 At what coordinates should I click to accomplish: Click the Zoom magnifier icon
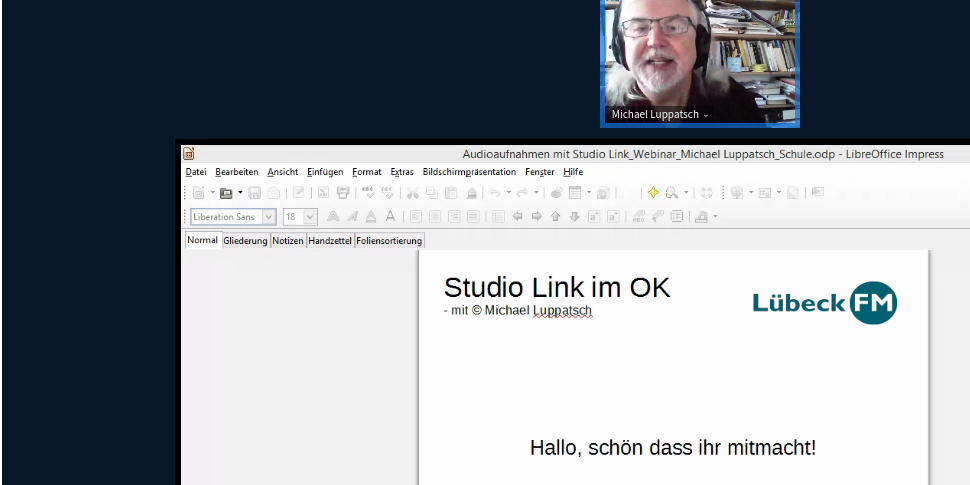point(672,193)
